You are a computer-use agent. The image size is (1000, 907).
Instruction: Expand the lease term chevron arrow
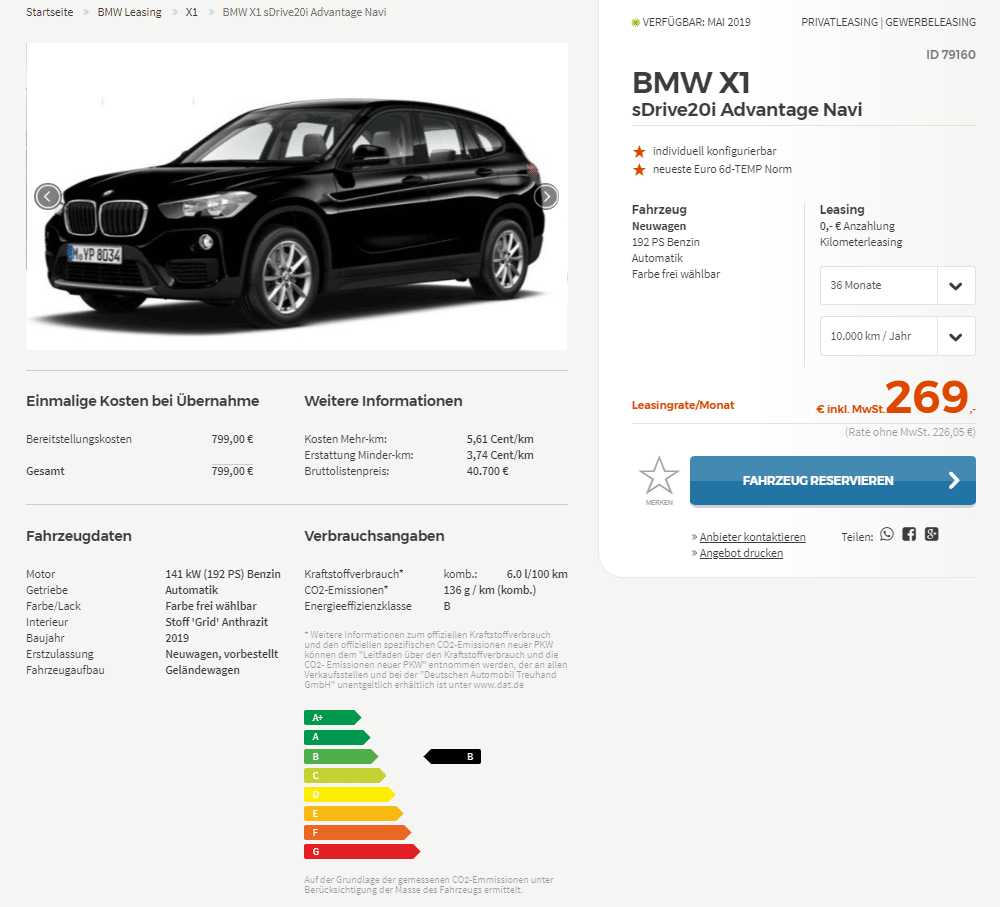coord(955,286)
